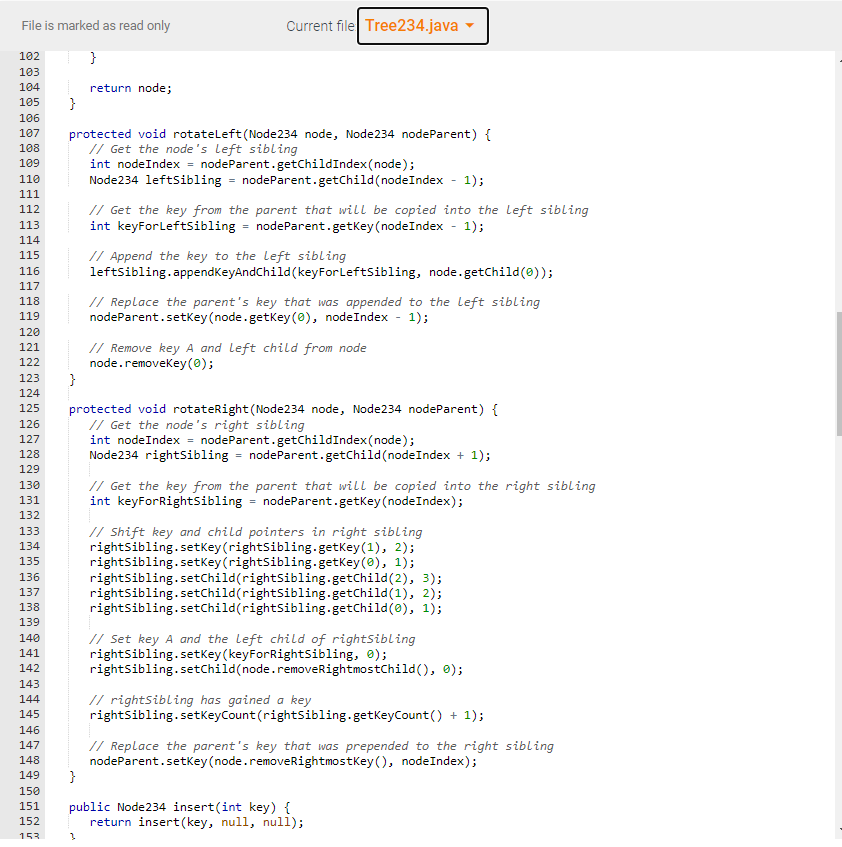The image size is (842, 847).
Task: Click the 'node.removeKey(0);' statement
Action: 151,364
